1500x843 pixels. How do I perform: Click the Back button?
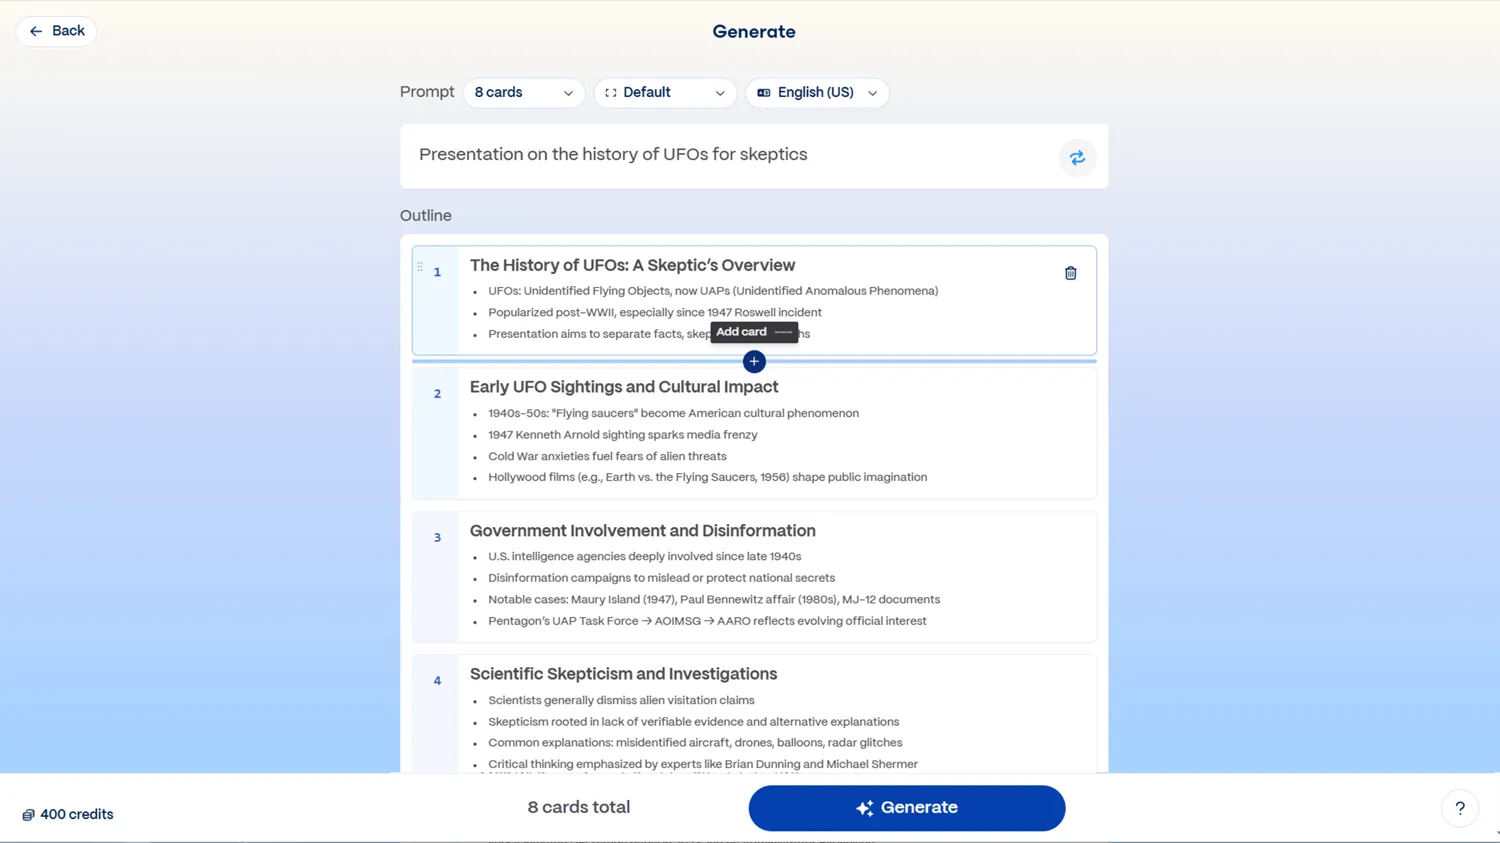[x=55, y=31]
